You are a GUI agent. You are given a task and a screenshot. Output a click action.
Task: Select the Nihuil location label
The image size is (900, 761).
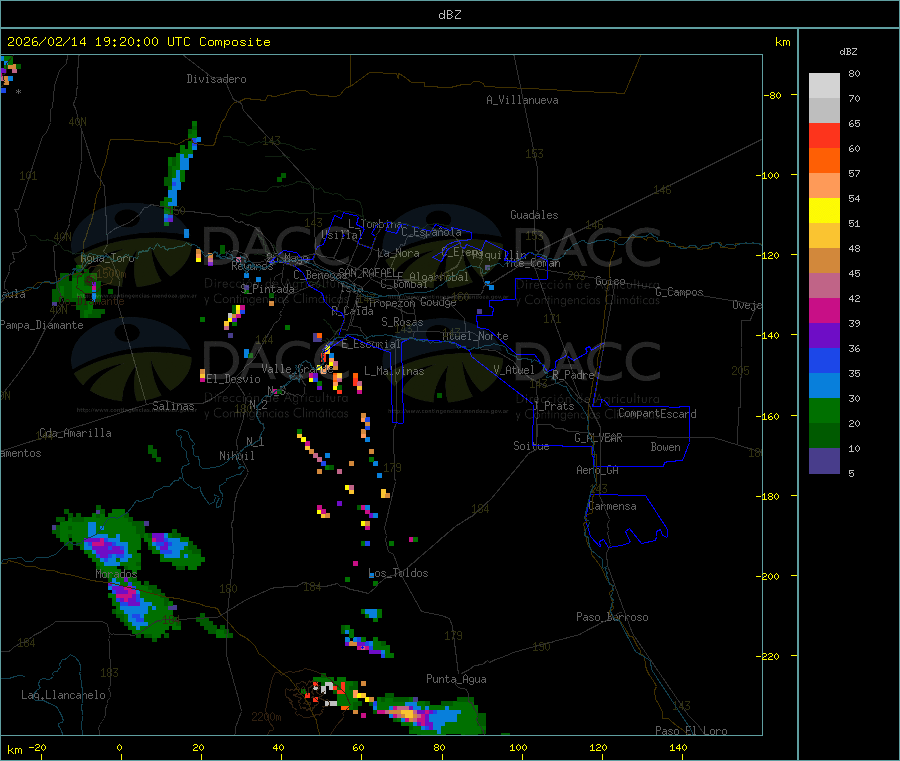point(237,456)
